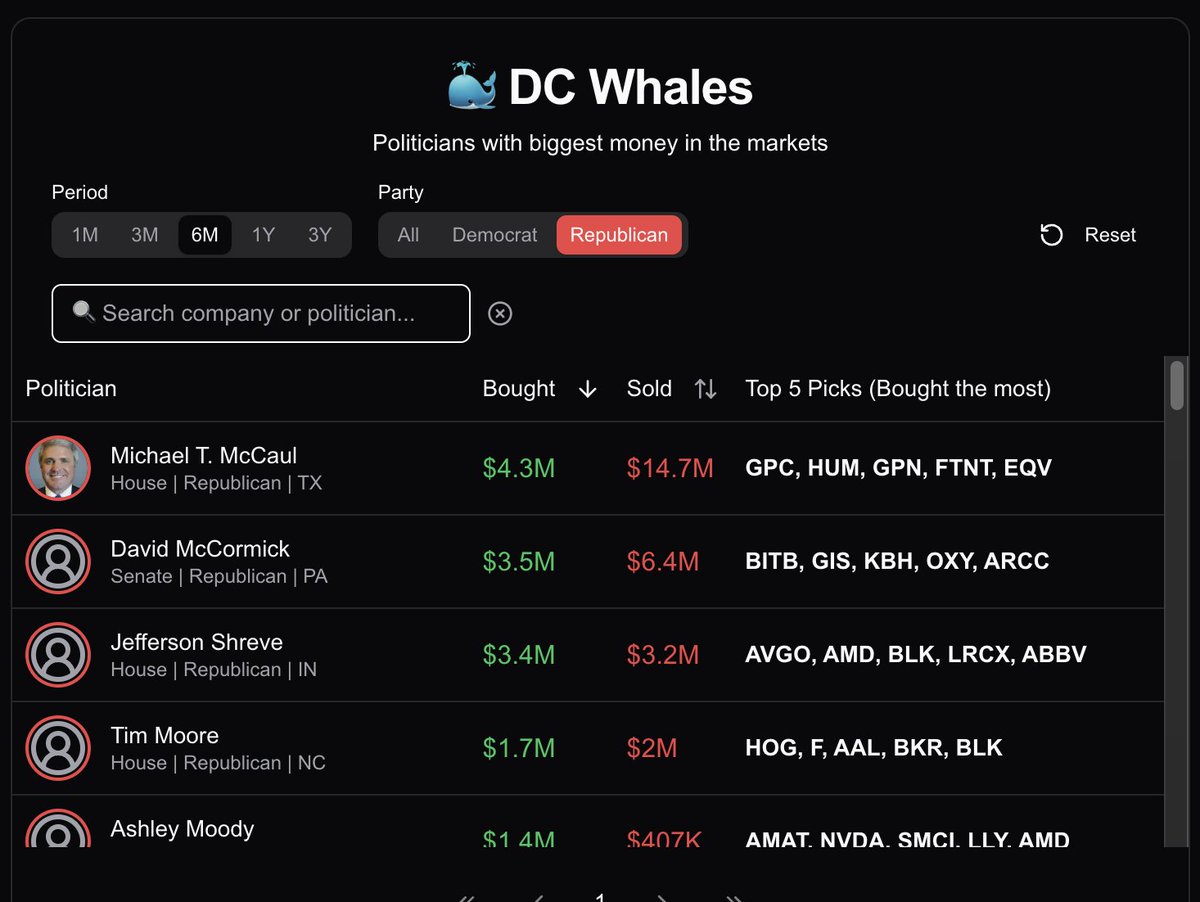Click David McCormick's avatar icon
1200x902 pixels.
(58, 562)
